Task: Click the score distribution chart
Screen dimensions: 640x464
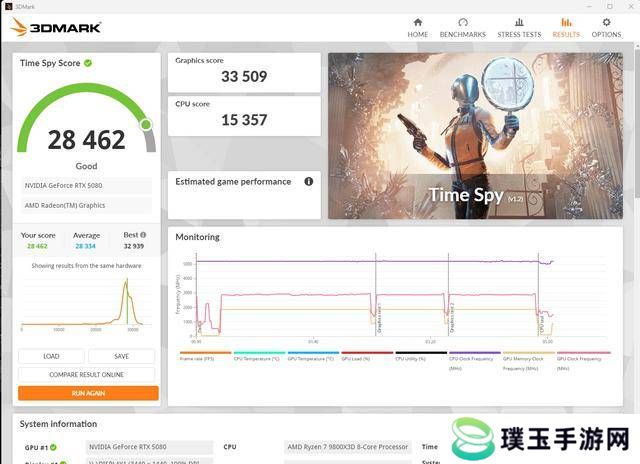Action: tap(86, 304)
